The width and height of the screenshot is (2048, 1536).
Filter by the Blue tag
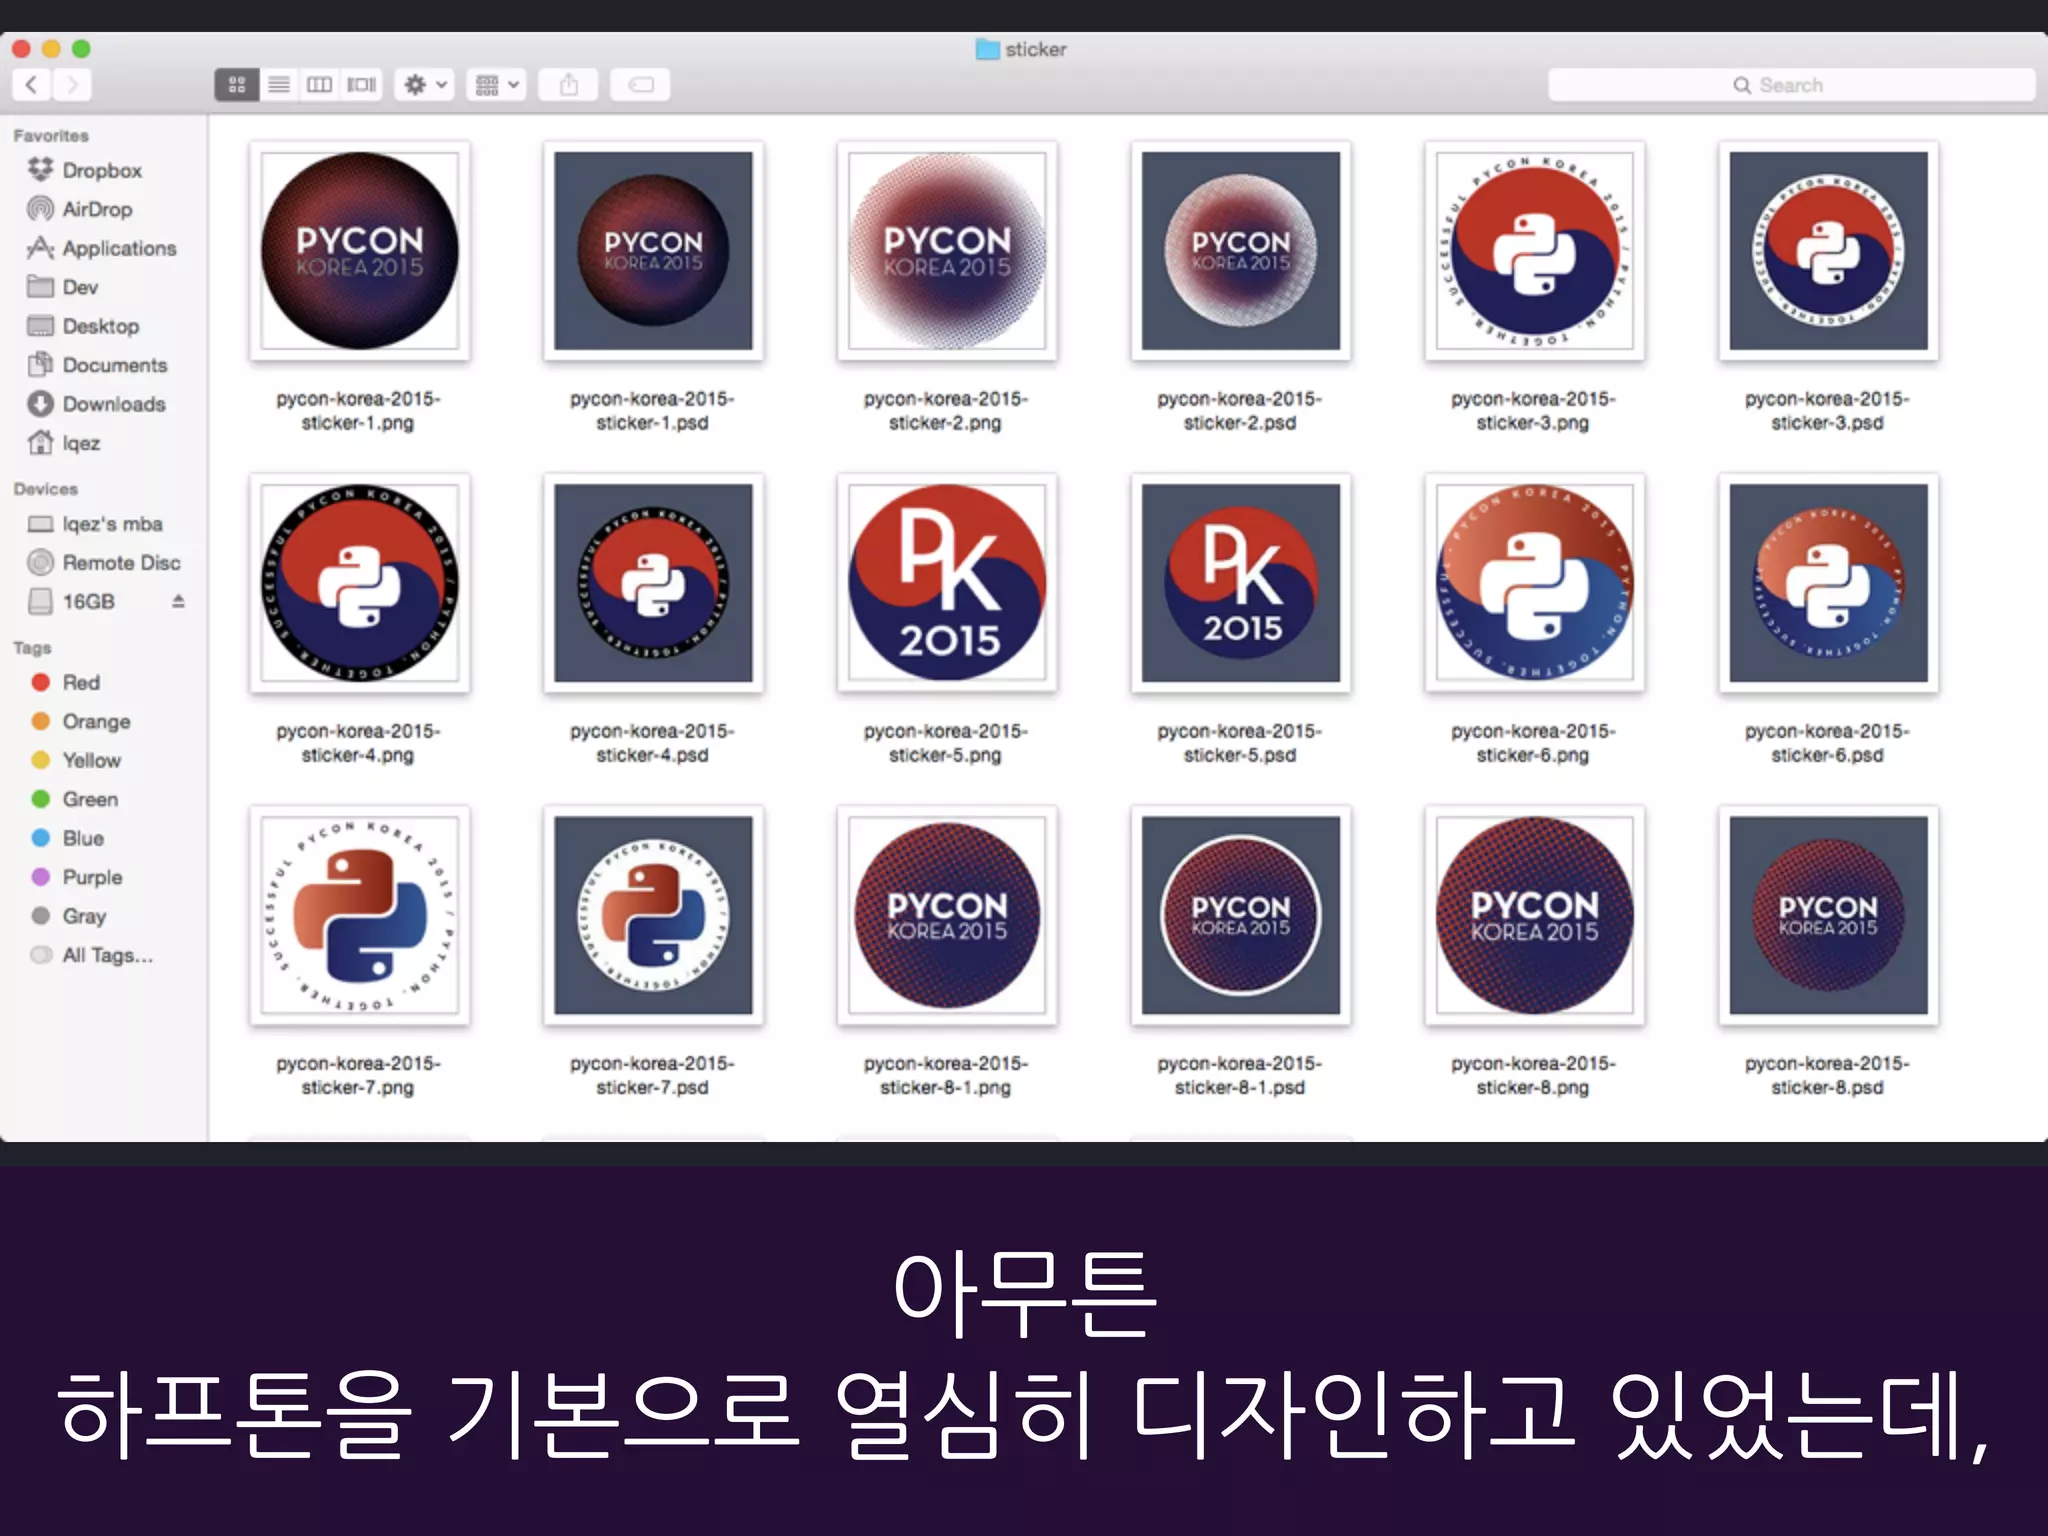(x=70, y=839)
